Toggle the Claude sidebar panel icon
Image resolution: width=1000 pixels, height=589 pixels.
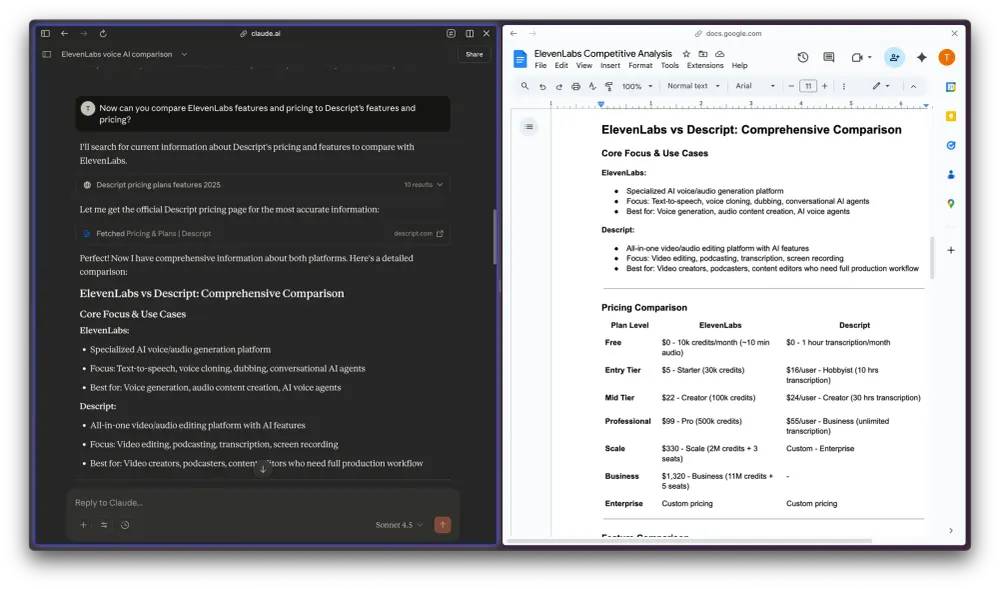(47, 54)
